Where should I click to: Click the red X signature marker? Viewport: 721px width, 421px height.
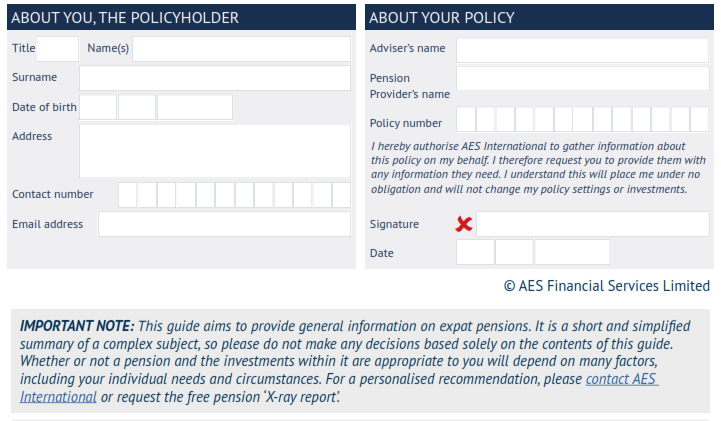tap(464, 224)
